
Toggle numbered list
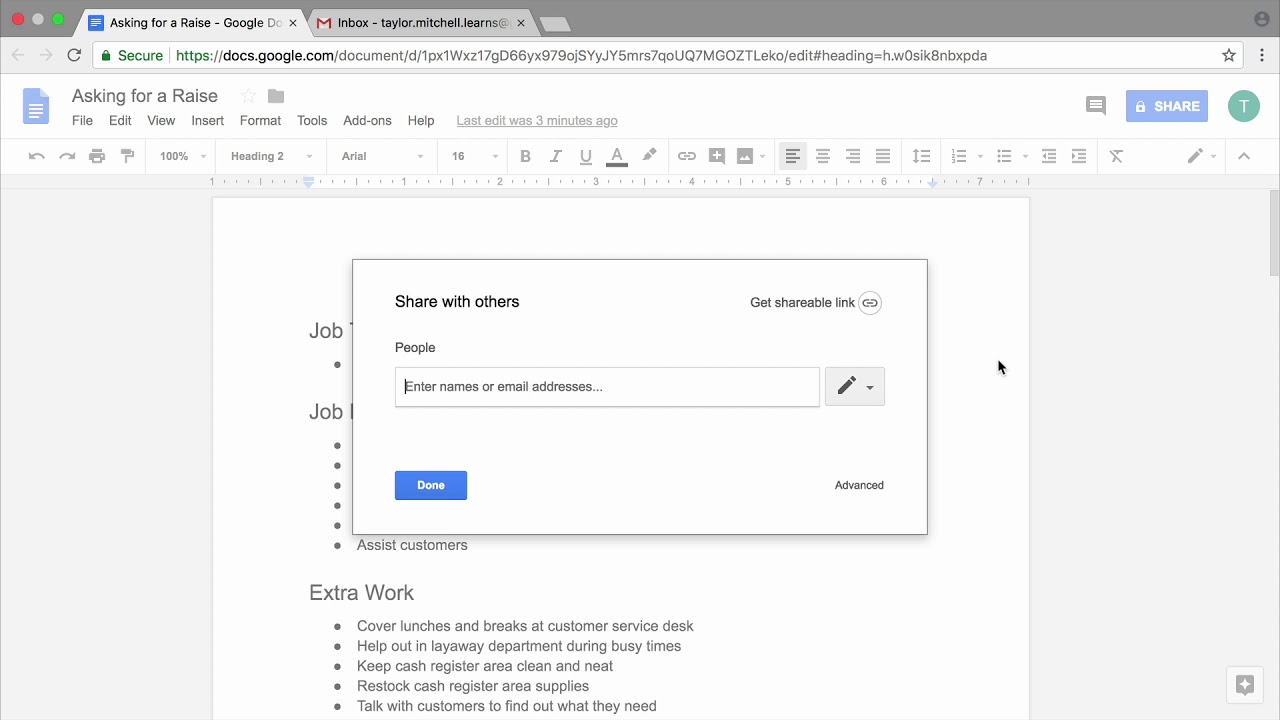pos(959,156)
